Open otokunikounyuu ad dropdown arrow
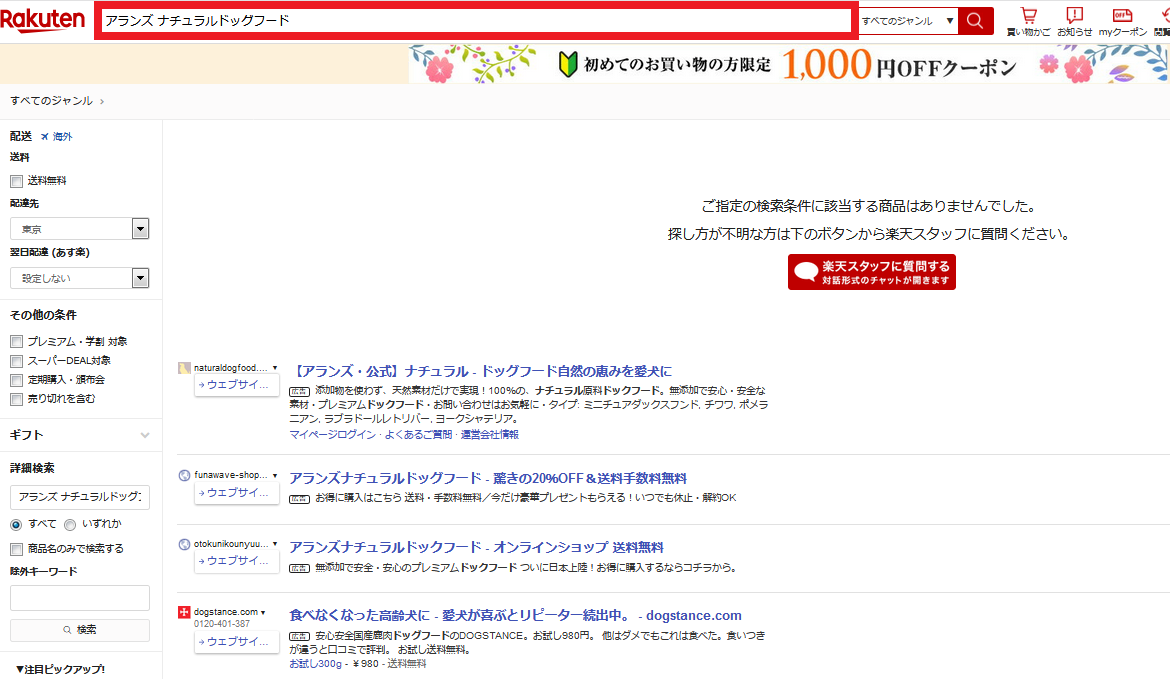This screenshot has height=679, width=1170. 275,544
